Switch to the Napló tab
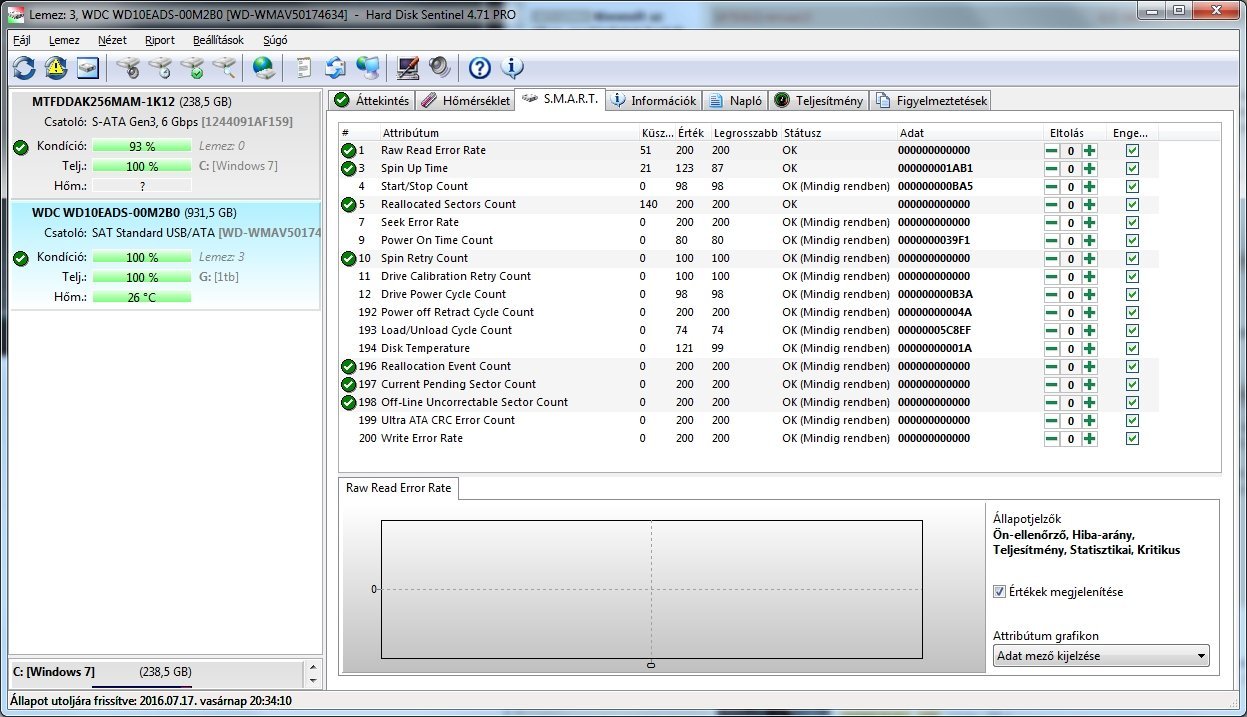The width and height of the screenshot is (1247, 717). 735,100
